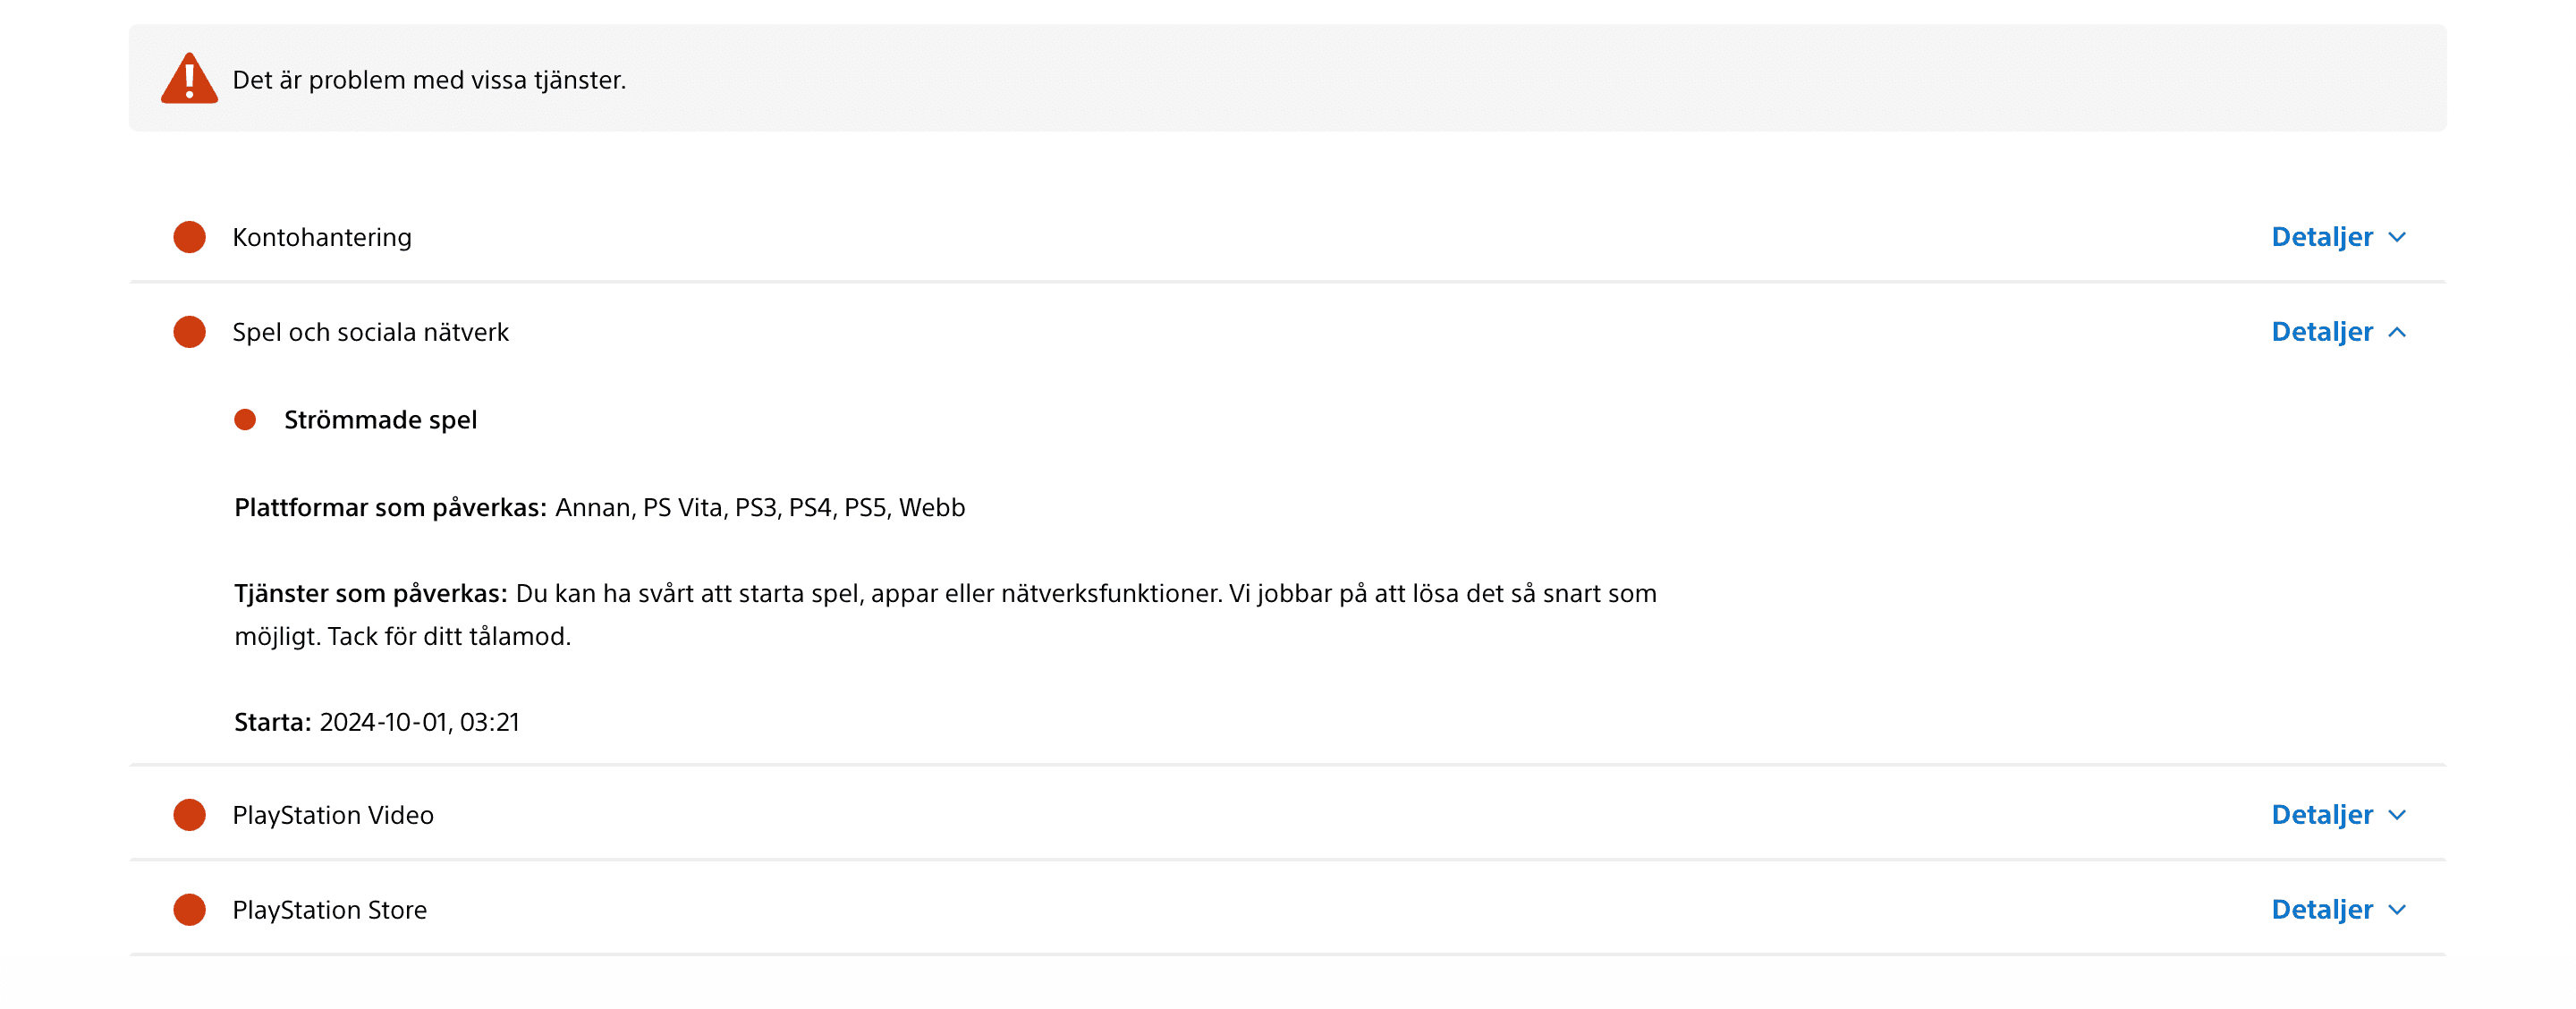Select the PlayStation Store service label

(329, 910)
